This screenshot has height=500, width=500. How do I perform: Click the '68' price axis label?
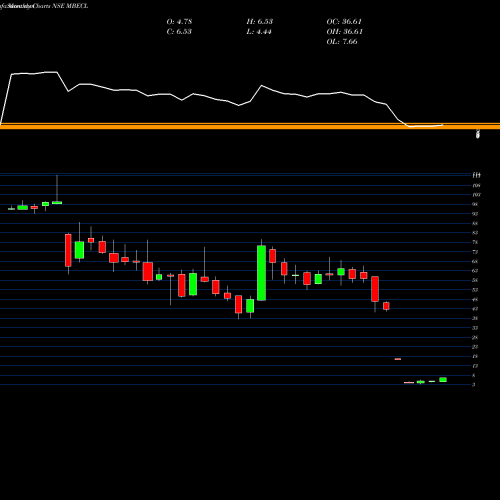[475, 261]
